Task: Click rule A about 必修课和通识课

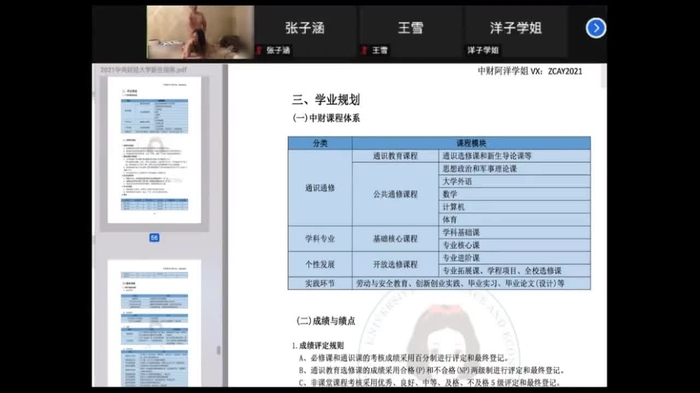Action: point(404,358)
